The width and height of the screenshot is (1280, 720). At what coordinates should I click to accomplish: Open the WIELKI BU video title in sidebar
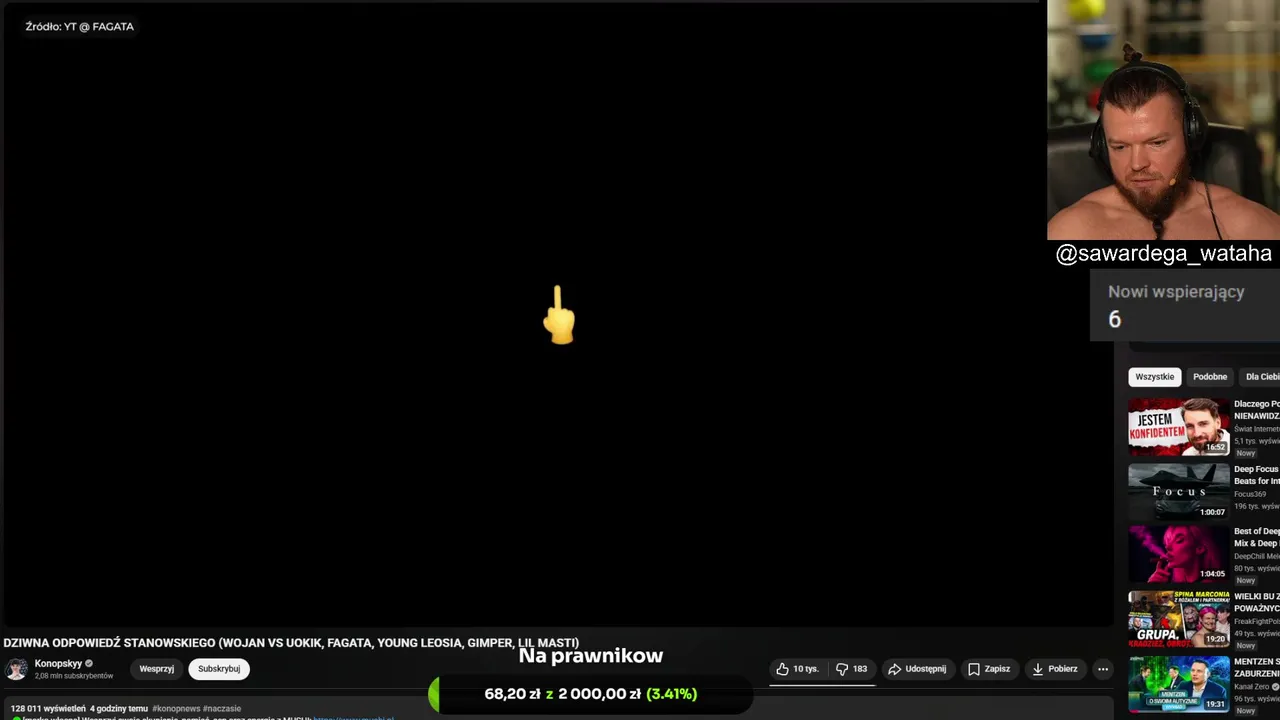point(1257,602)
